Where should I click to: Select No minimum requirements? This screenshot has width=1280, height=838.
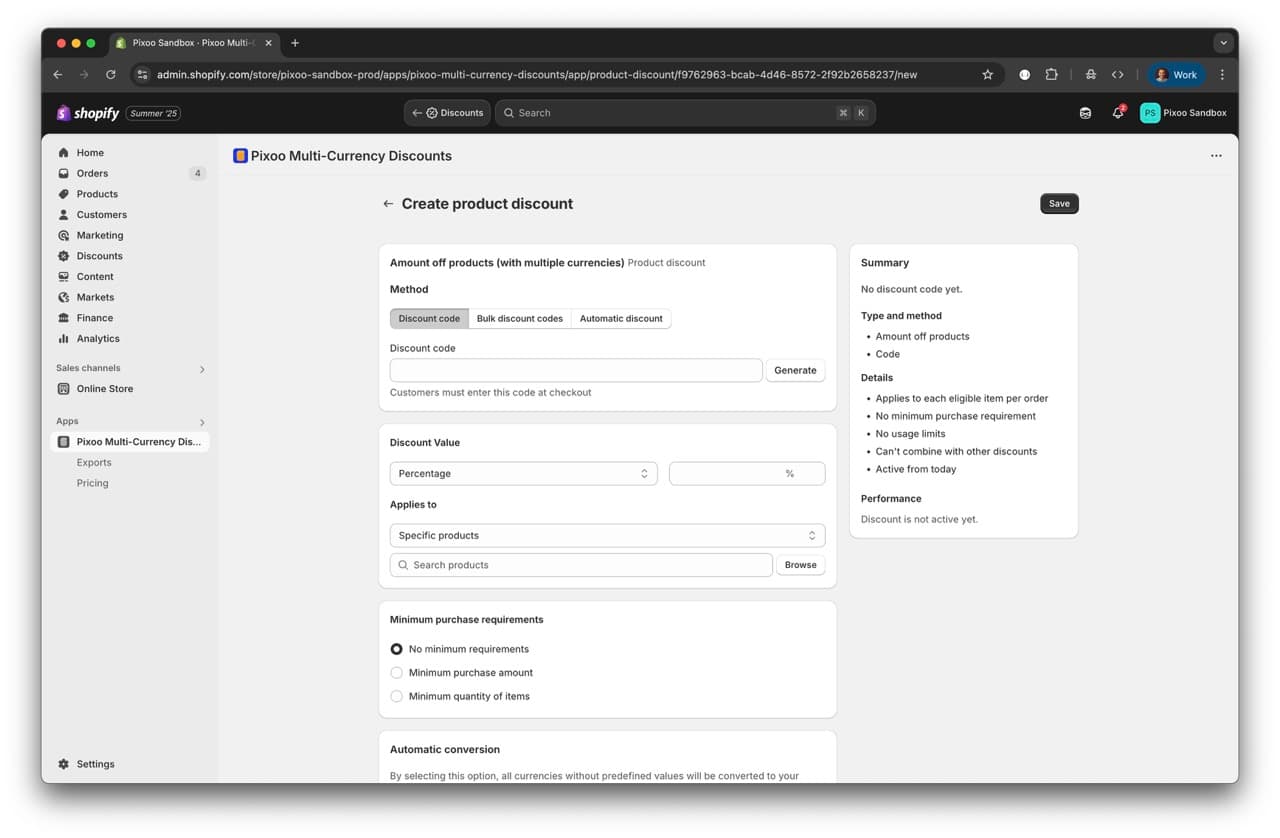[x=397, y=649]
